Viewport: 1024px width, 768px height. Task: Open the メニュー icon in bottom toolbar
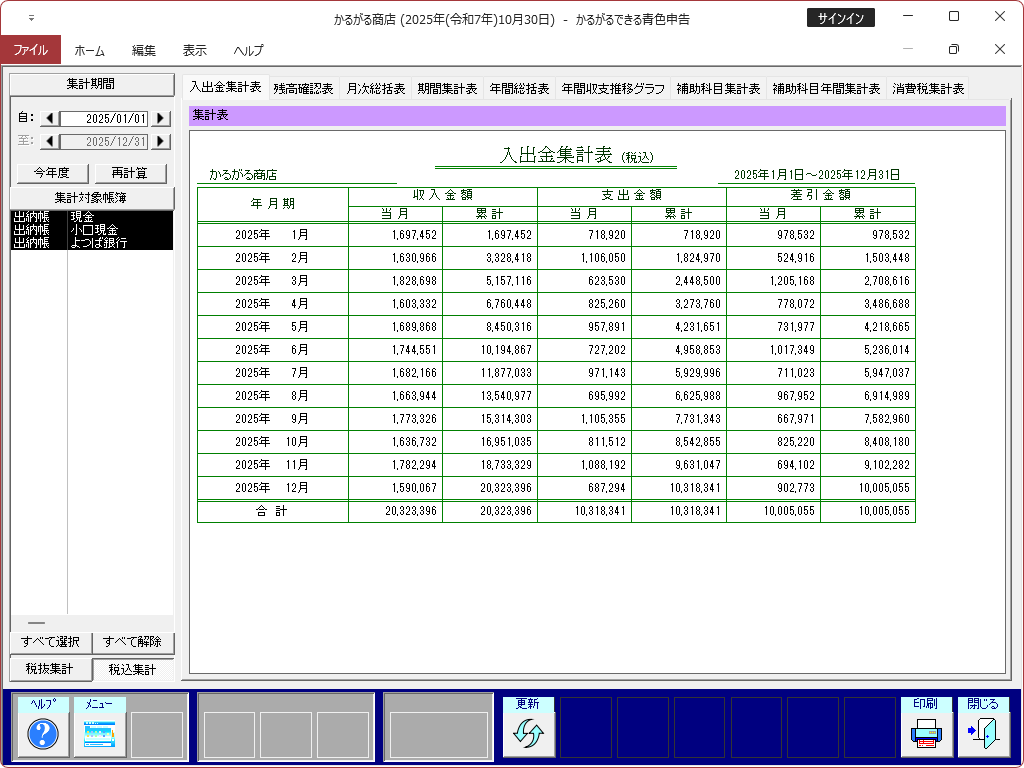click(100, 734)
